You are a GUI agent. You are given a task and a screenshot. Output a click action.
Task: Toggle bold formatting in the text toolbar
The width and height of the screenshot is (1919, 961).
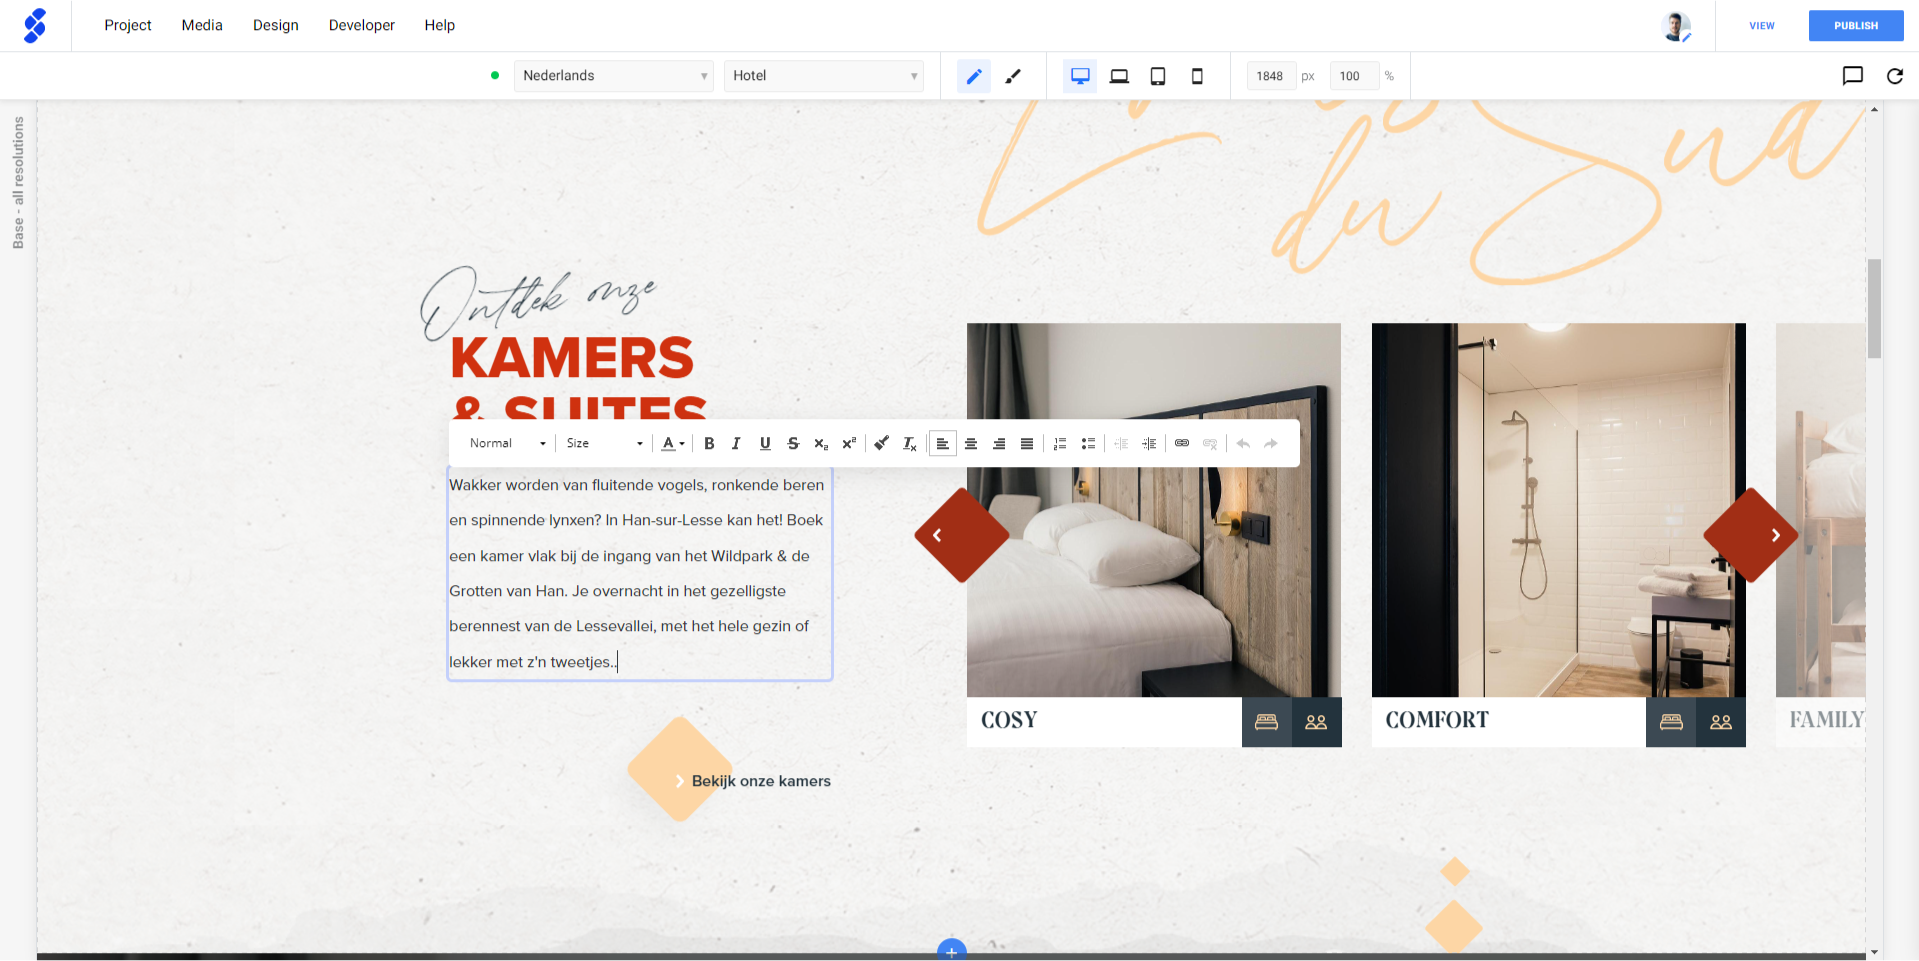click(x=709, y=443)
